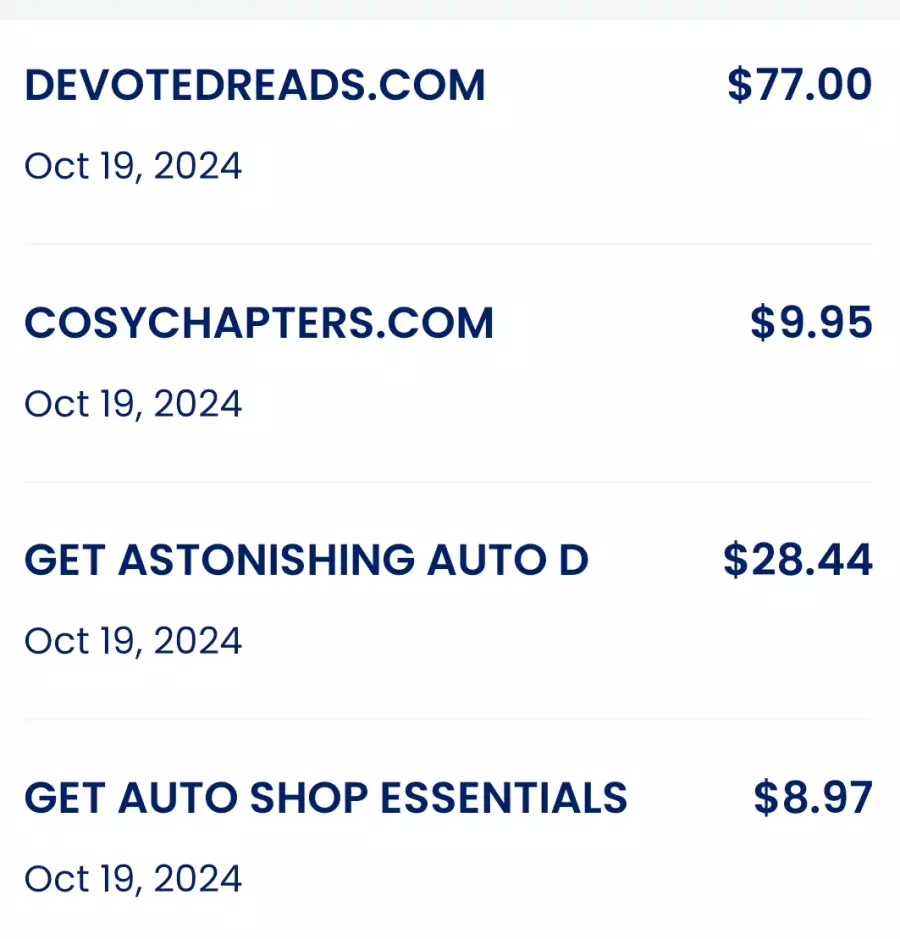The image size is (900, 939).
Task: Click blank space between ESSENTIALS and $8.97
Action: pos(690,798)
